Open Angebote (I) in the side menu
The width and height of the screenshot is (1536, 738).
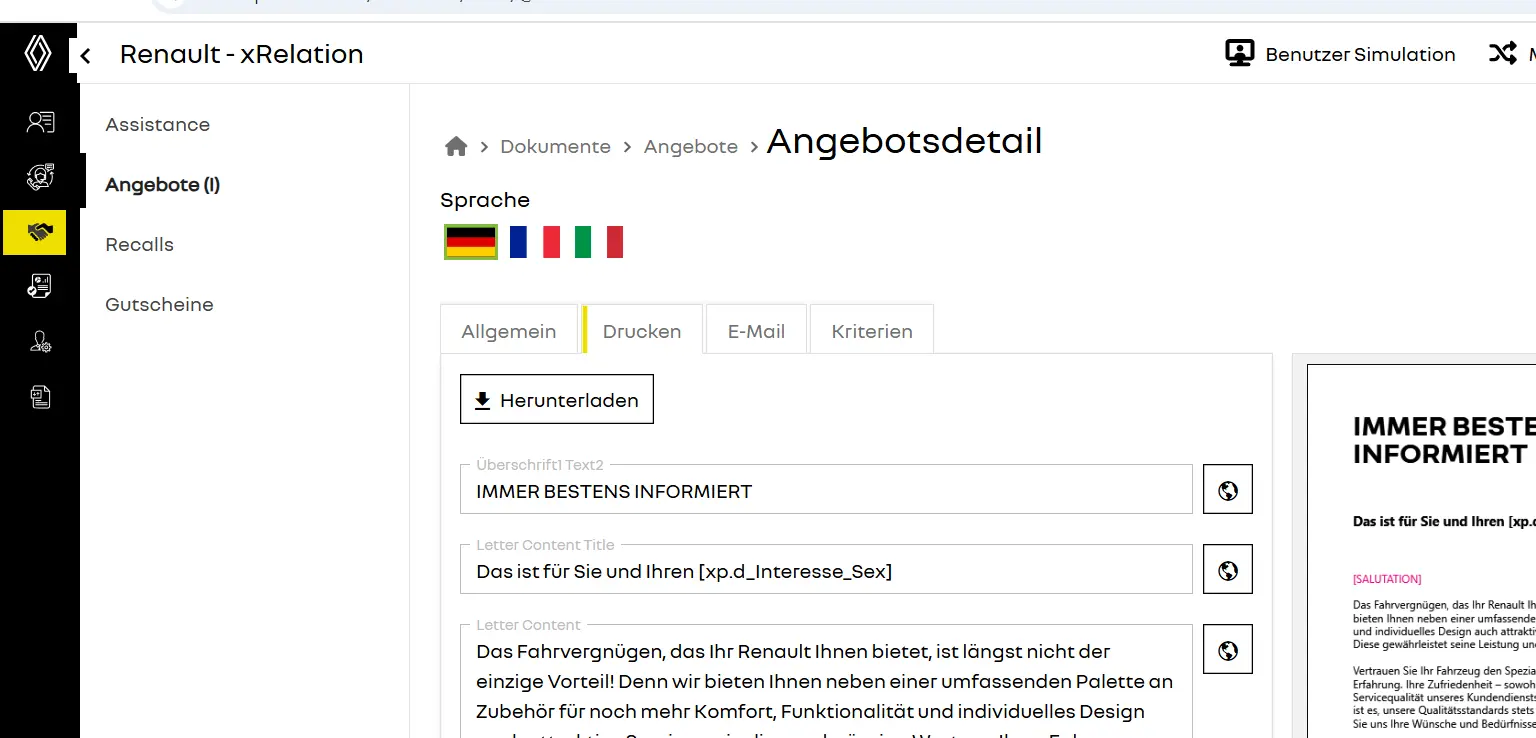(163, 185)
